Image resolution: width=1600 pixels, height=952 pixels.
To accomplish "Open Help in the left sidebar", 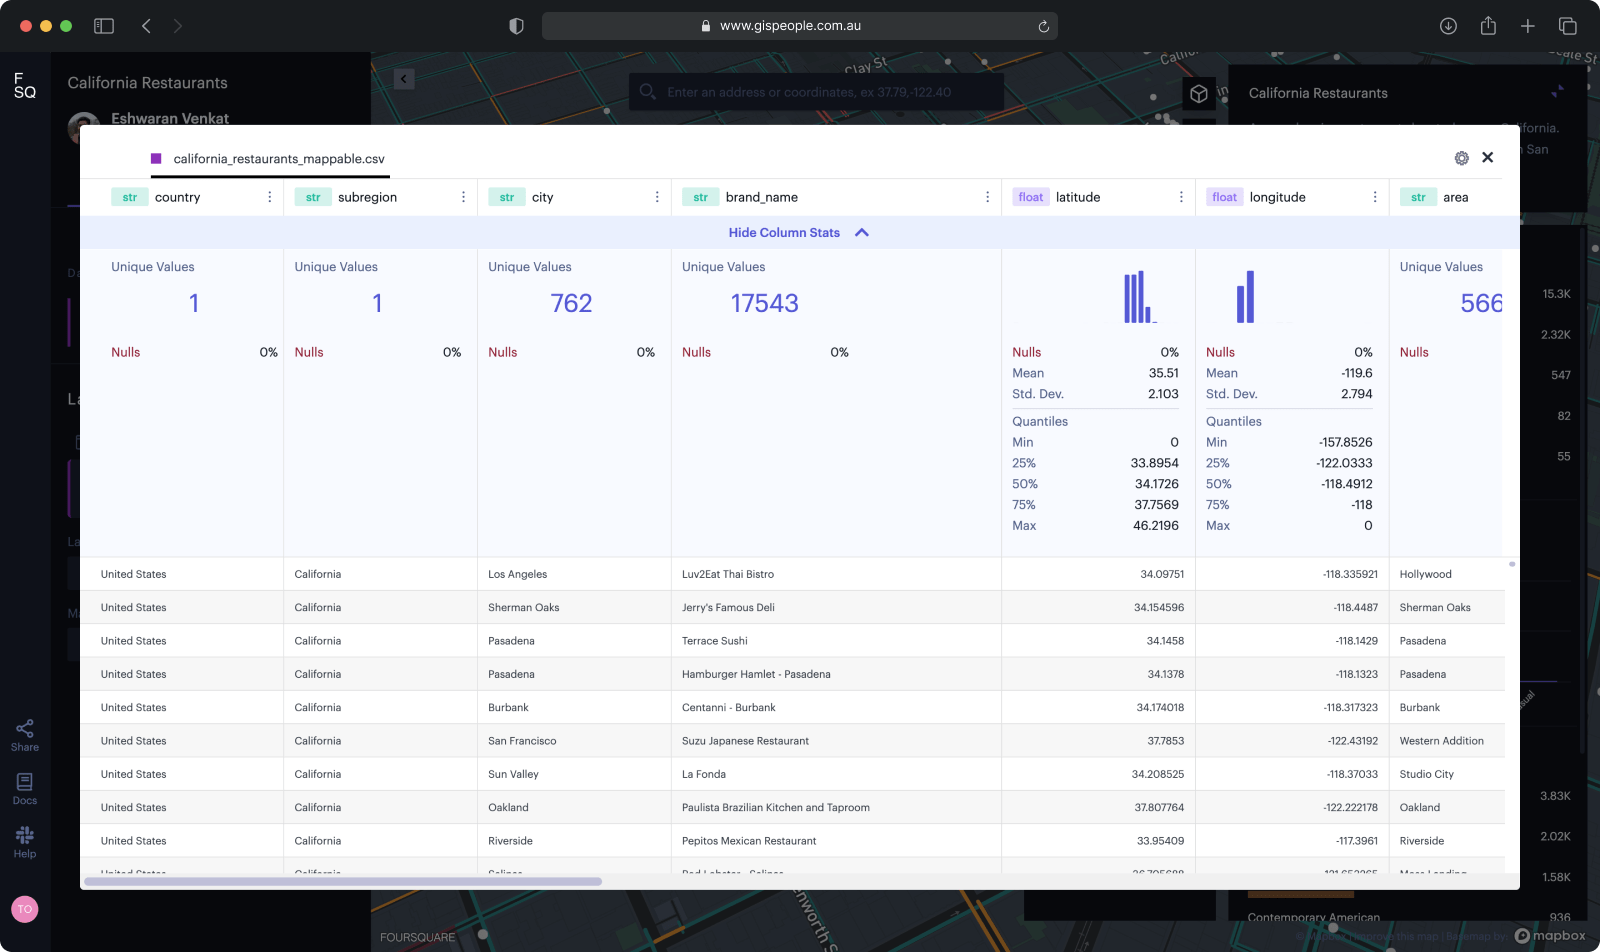I will coord(25,841).
